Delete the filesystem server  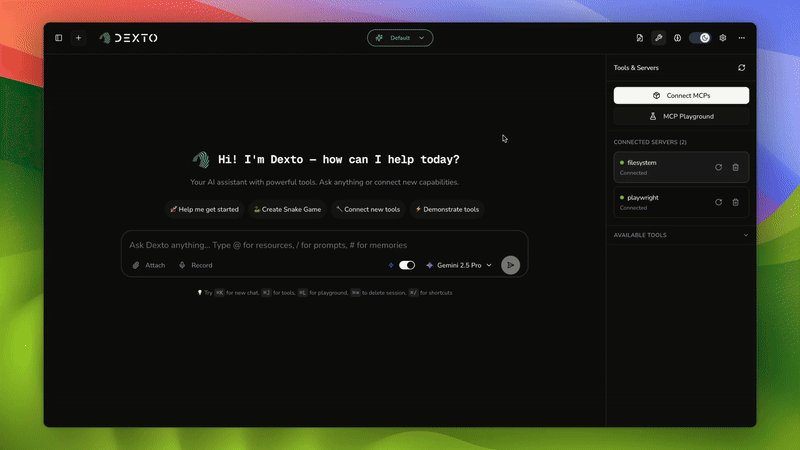coord(736,167)
